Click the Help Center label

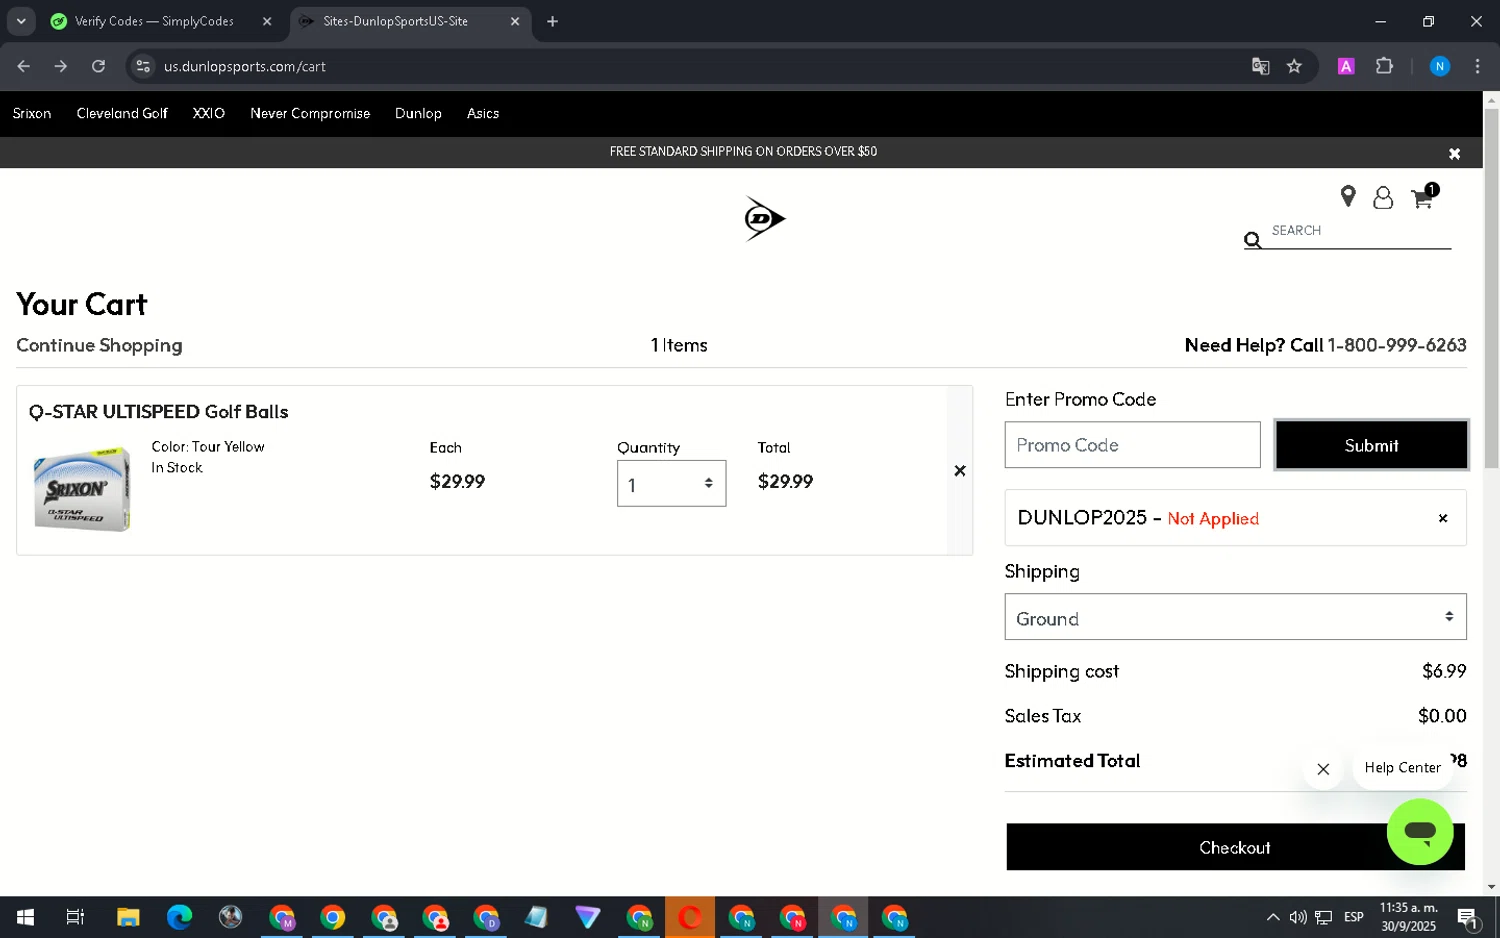1402,768
